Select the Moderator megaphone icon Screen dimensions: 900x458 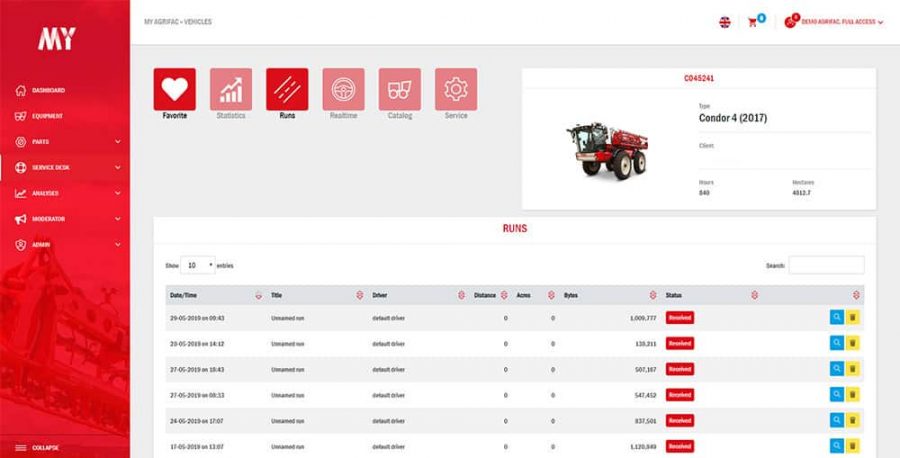21,219
